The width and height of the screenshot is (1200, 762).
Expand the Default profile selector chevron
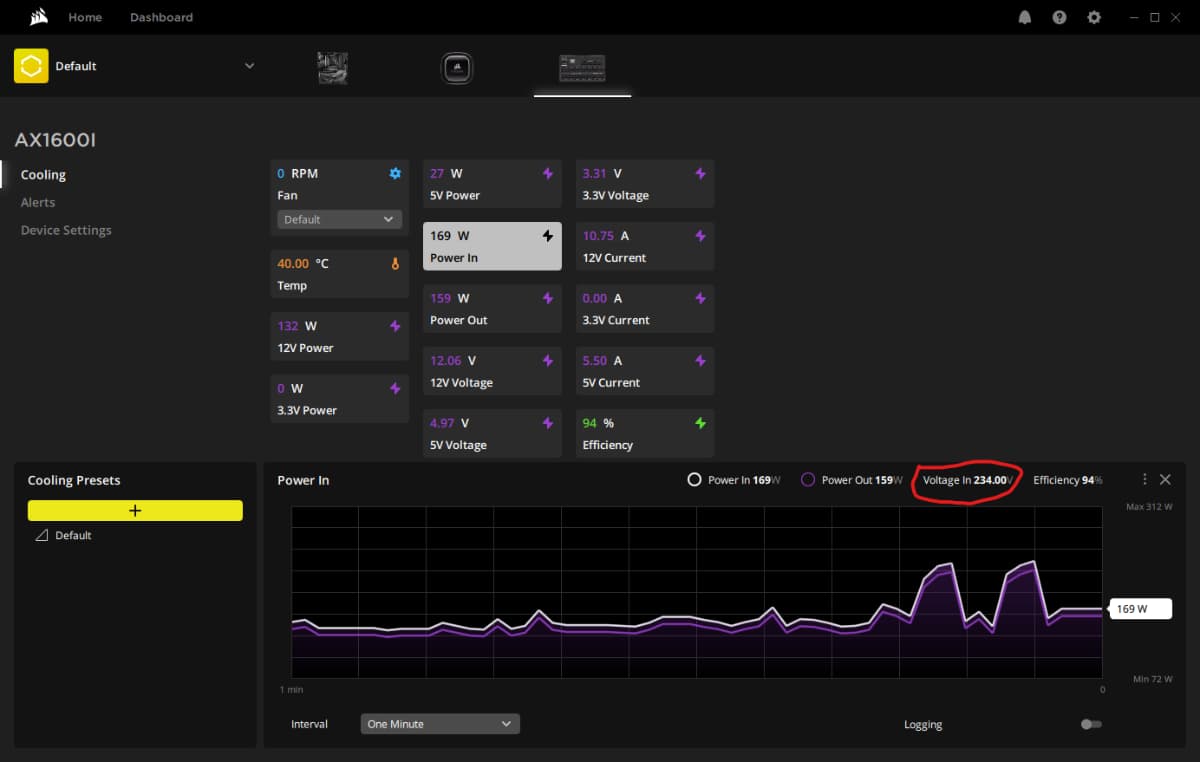[249, 66]
